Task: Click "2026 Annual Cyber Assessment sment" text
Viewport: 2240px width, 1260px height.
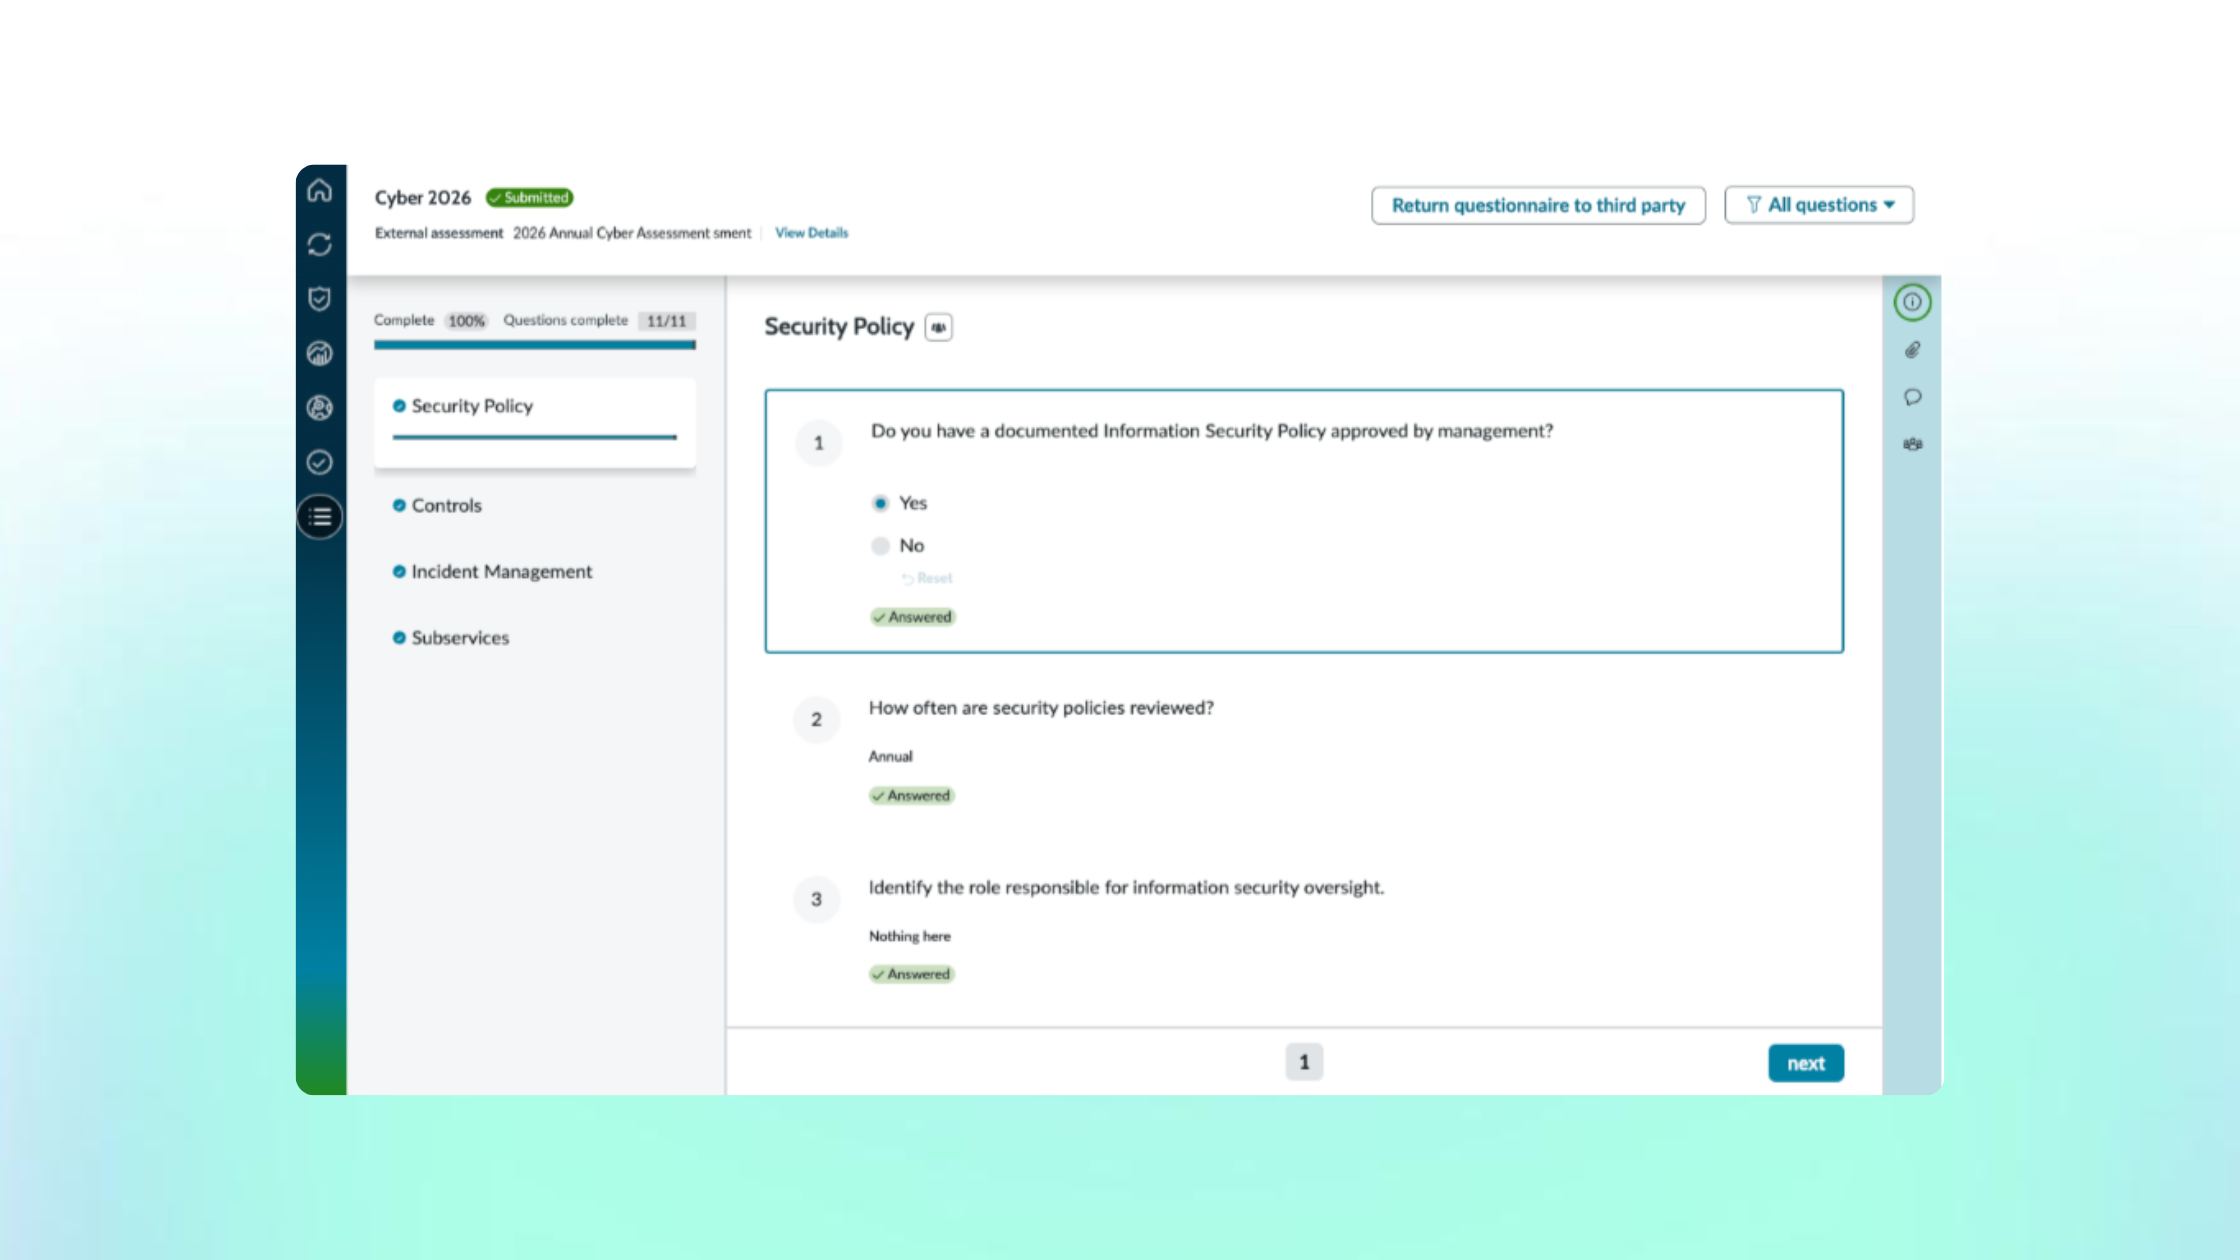Action: (x=632, y=233)
